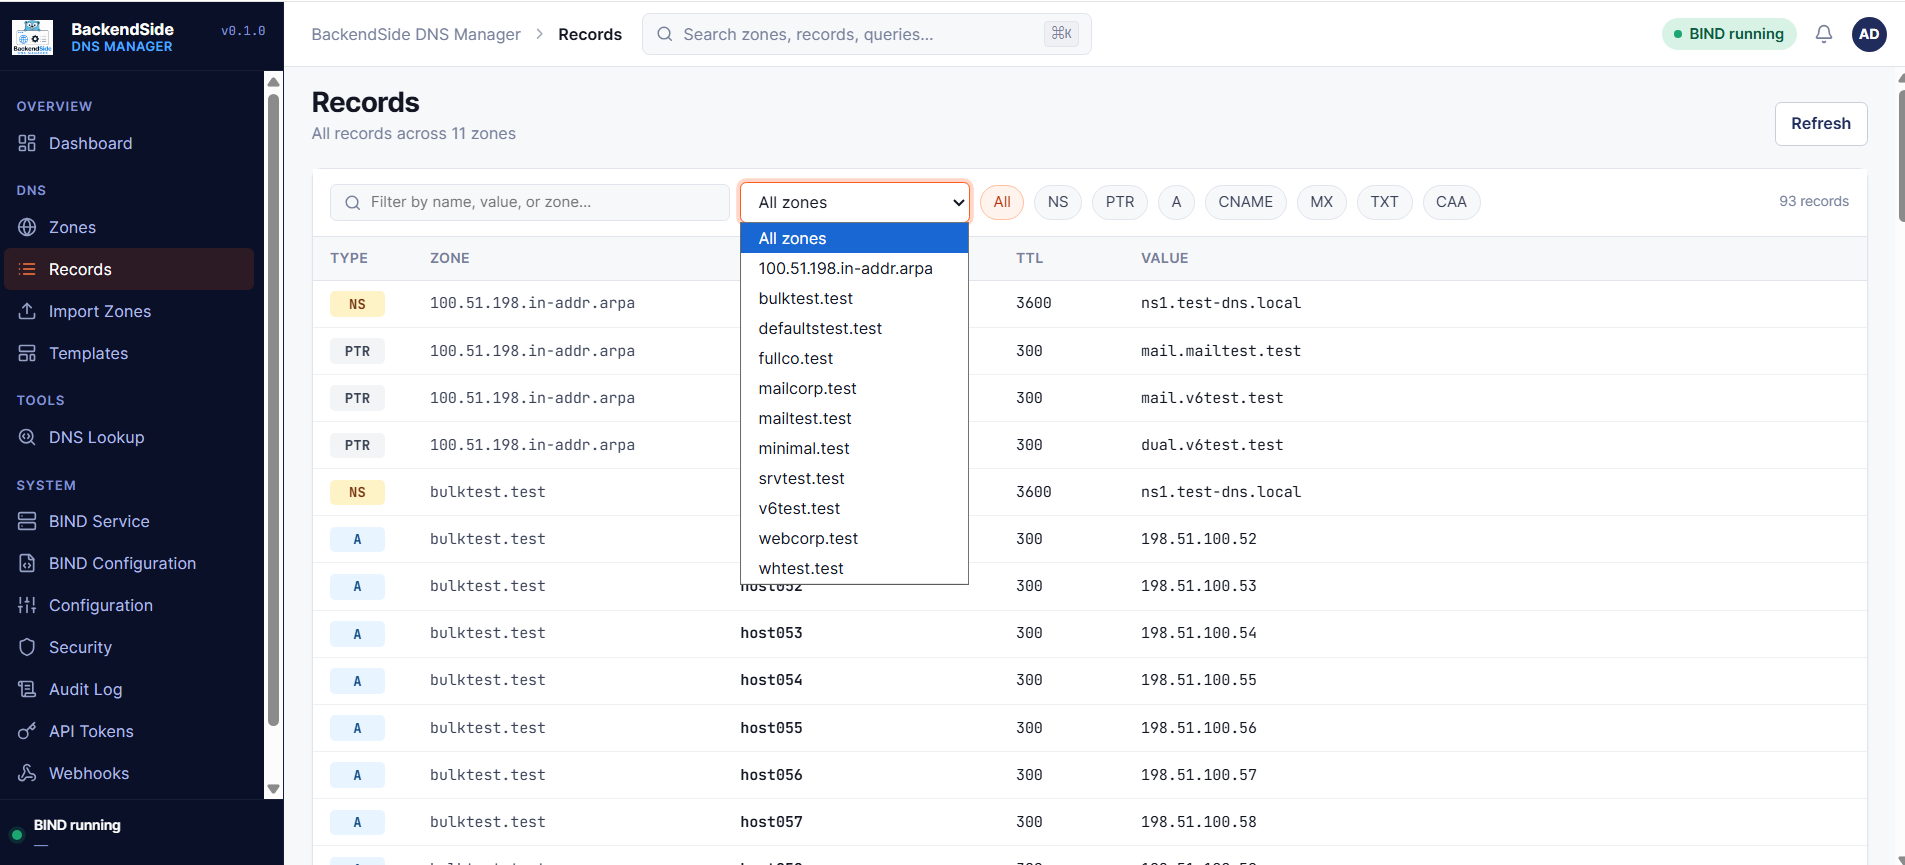The image size is (1905, 865).
Task: Collapse the All zones dropdown
Action: point(855,202)
